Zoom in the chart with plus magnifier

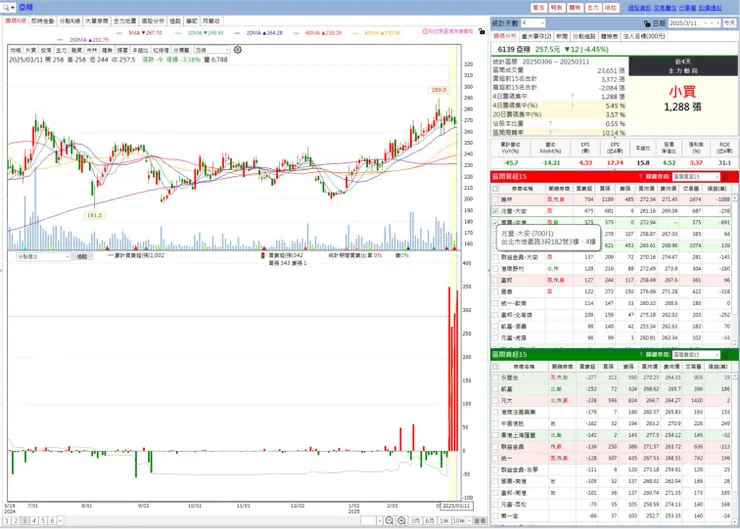[402, 521]
